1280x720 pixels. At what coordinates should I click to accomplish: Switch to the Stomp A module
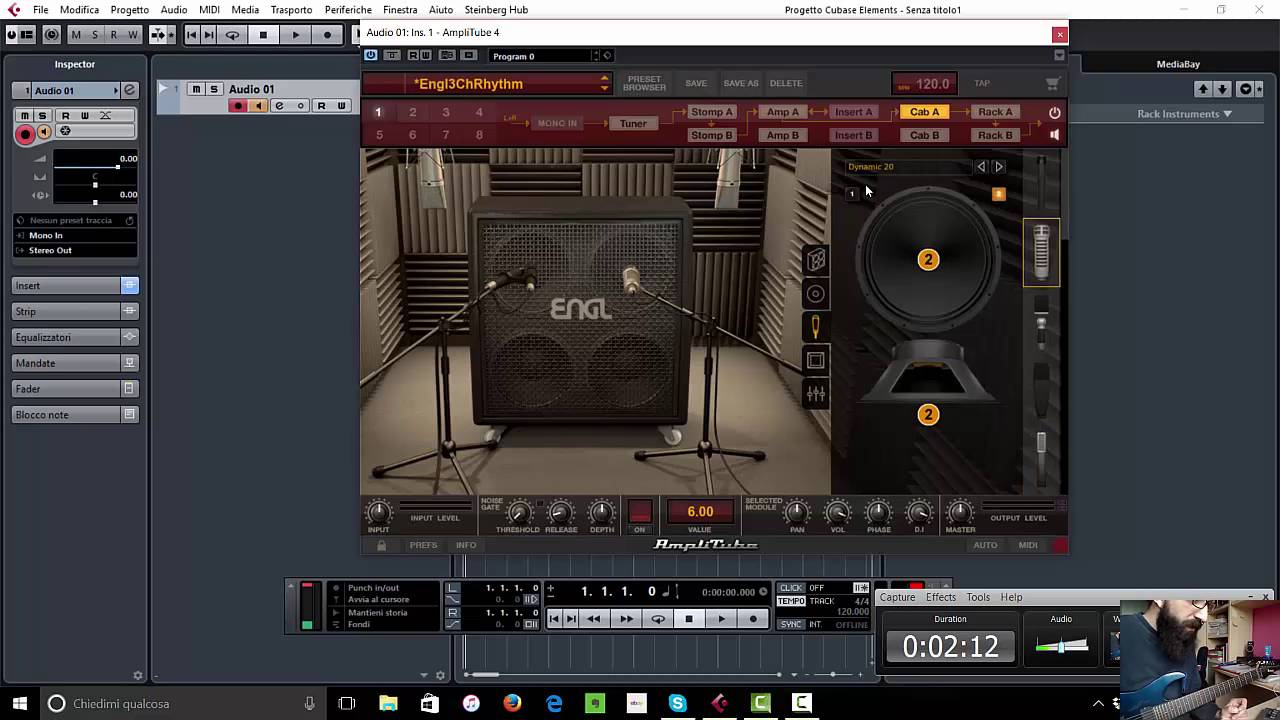(712, 112)
